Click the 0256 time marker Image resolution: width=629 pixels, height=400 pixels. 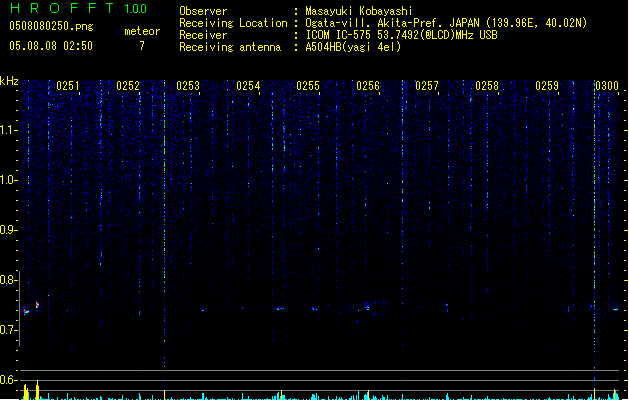coord(368,86)
